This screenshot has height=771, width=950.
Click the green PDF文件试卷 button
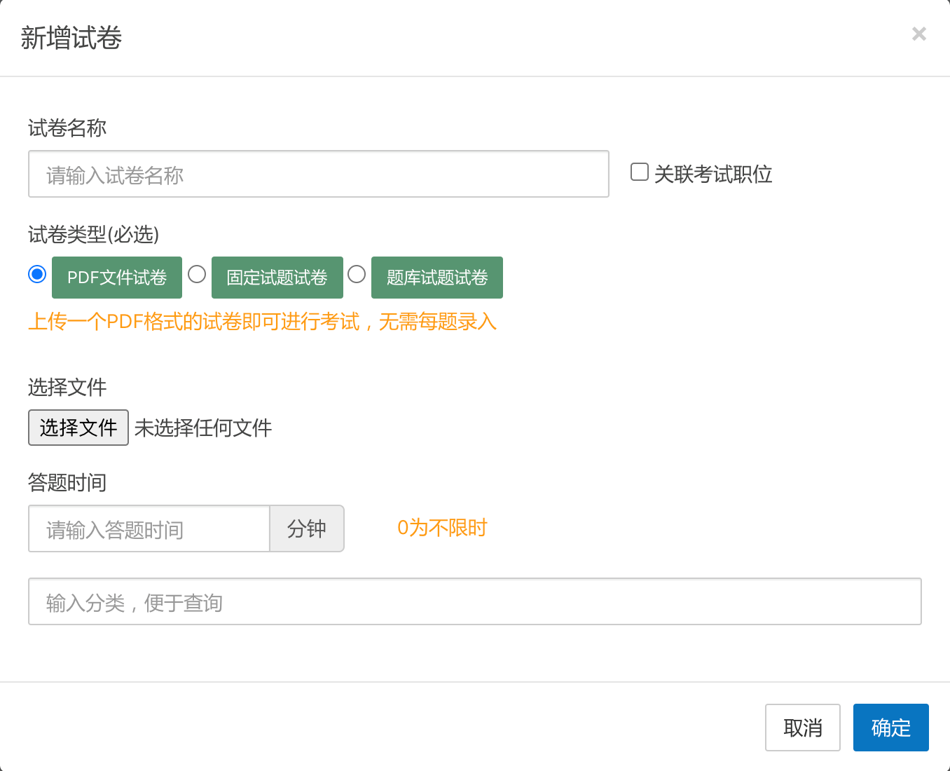[x=117, y=278]
